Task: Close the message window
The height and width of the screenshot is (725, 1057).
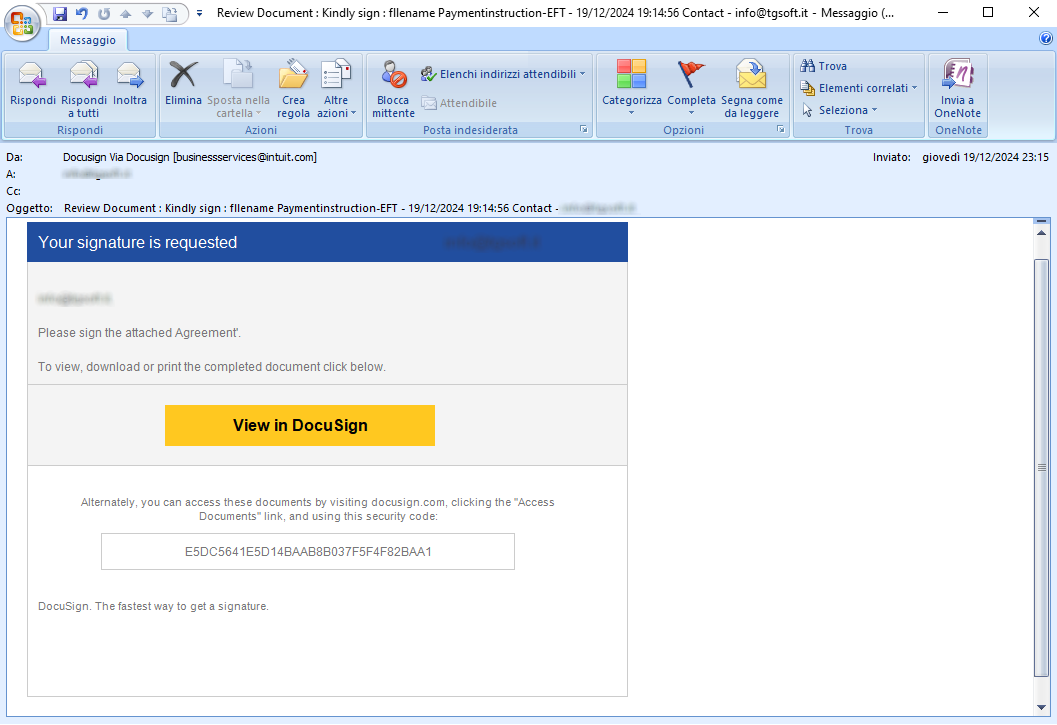Action: click(x=1034, y=13)
